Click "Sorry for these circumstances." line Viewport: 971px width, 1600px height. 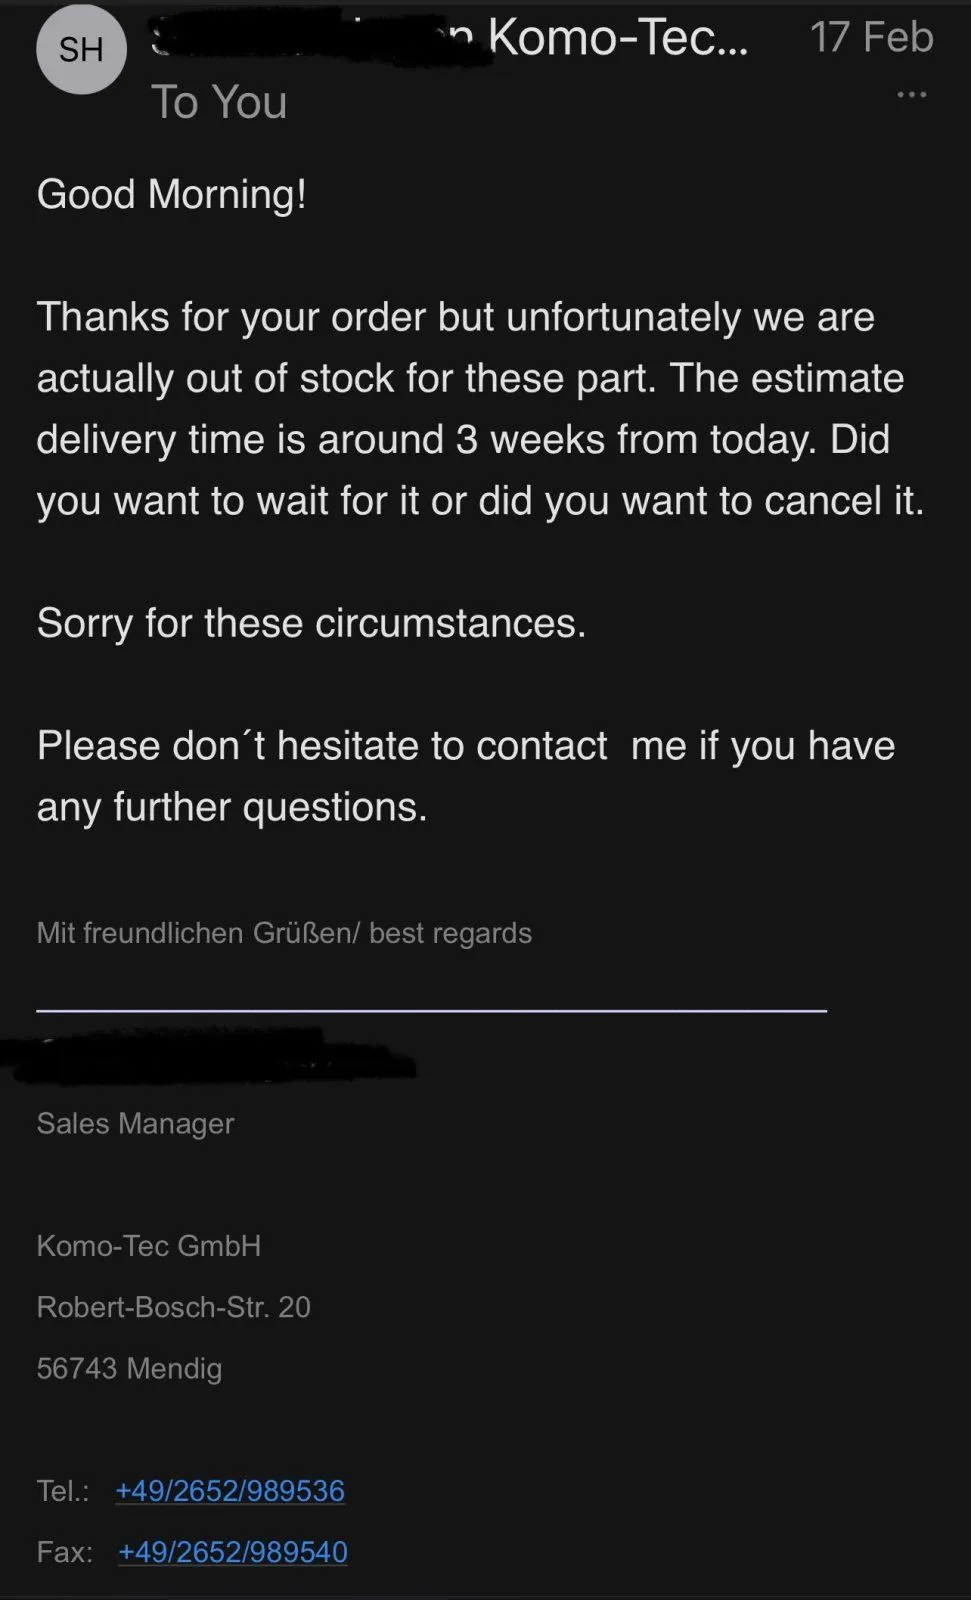click(311, 623)
